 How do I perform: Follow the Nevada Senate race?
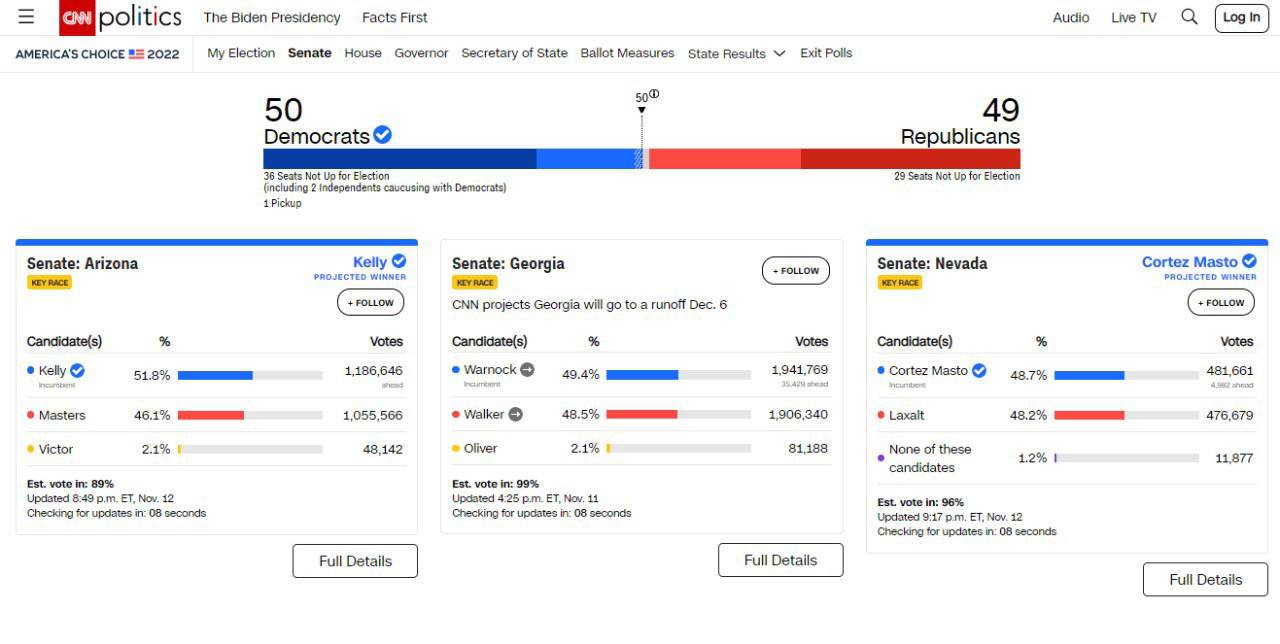click(1220, 303)
